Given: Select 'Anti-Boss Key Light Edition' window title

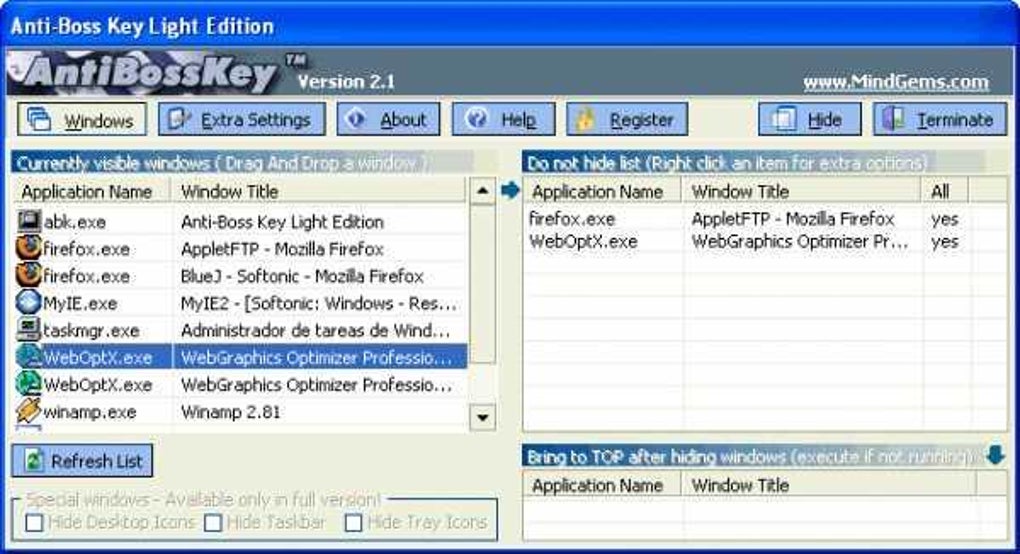Looking at the screenshot, I should click(282, 222).
